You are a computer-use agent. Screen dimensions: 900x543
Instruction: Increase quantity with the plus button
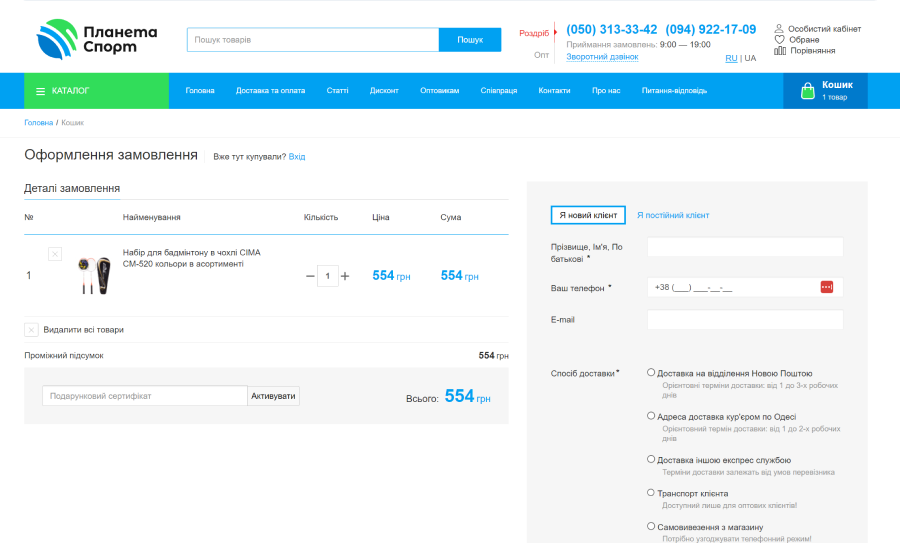(x=345, y=276)
